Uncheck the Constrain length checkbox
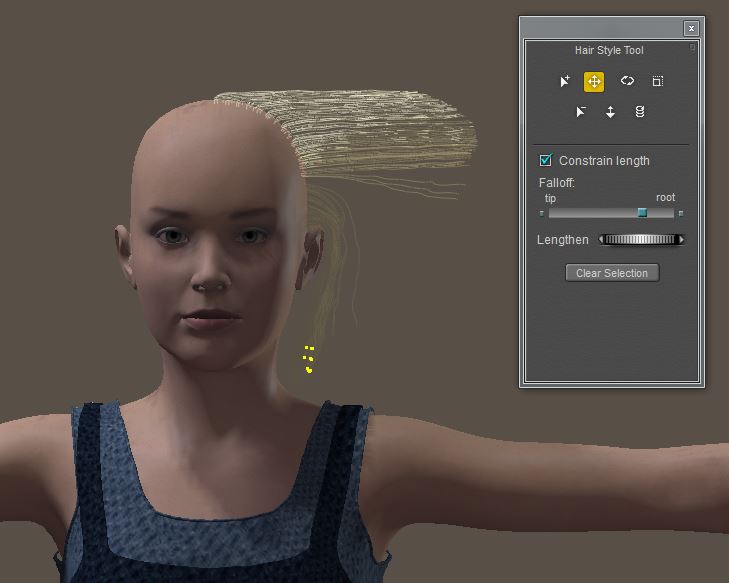Viewport: 729px width, 583px height. [546, 160]
